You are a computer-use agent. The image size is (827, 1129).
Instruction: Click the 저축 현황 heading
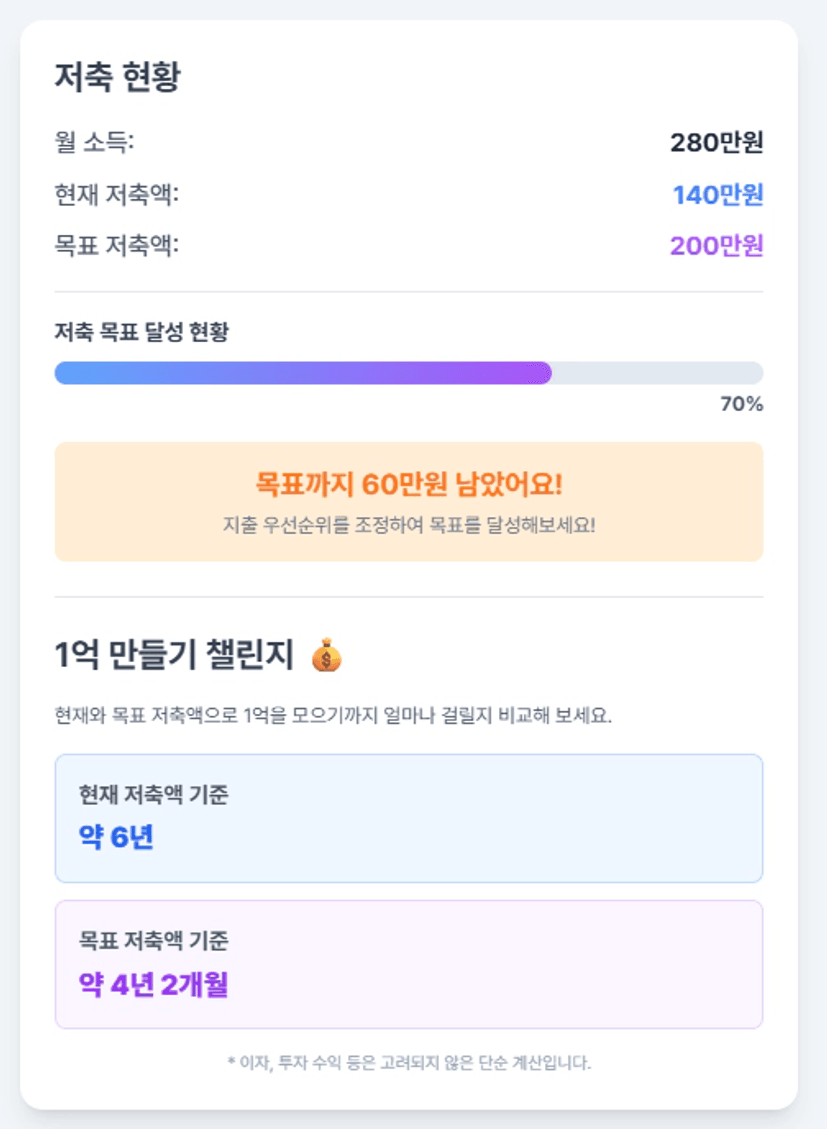(x=117, y=76)
